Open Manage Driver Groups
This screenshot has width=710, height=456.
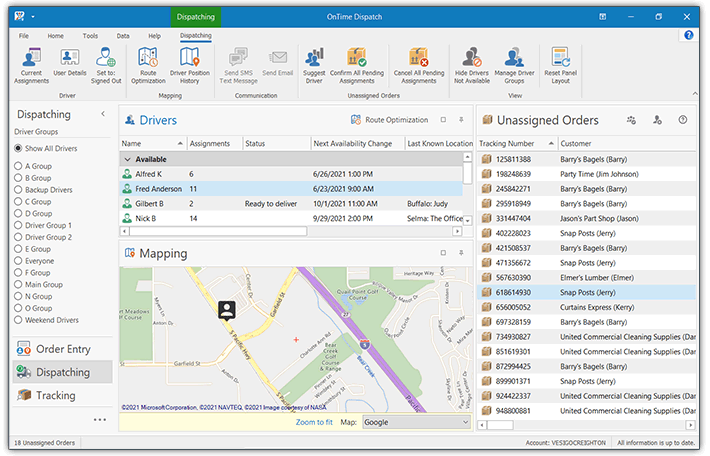pos(514,66)
